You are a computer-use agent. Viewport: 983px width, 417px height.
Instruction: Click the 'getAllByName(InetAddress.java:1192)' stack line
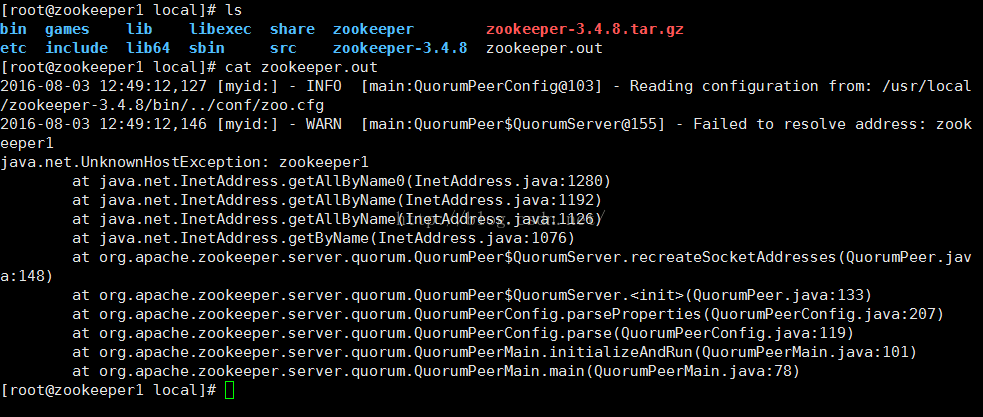(x=337, y=200)
